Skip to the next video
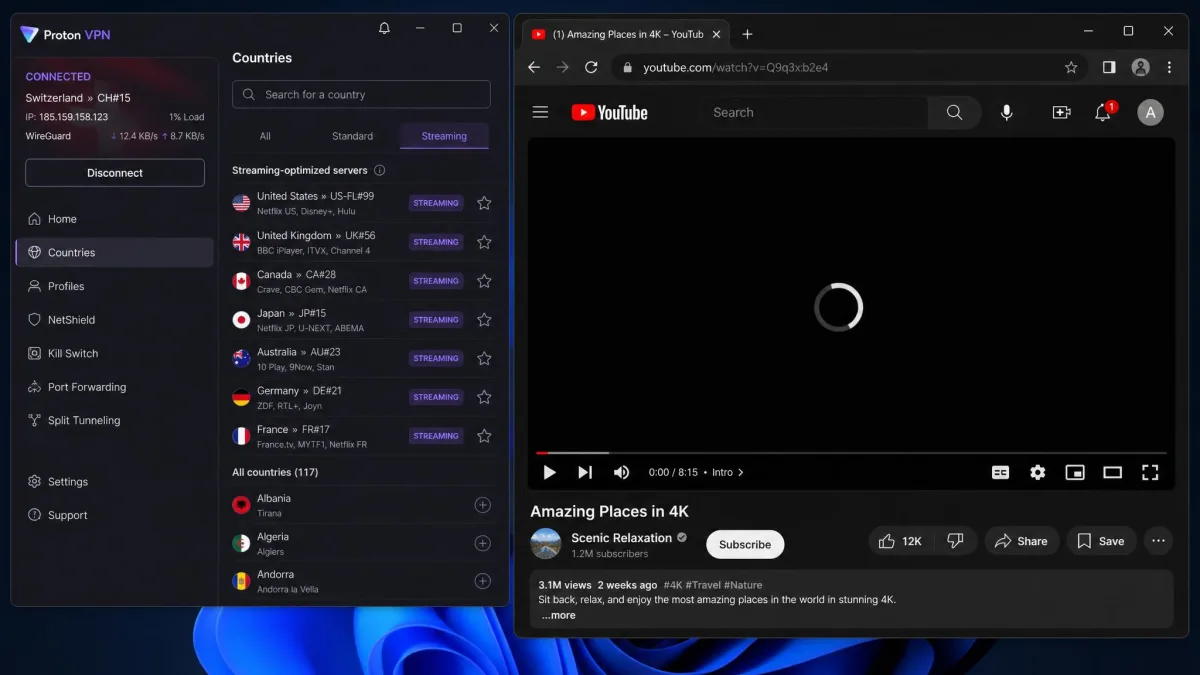The height and width of the screenshot is (675, 1200). click(585, 472)
